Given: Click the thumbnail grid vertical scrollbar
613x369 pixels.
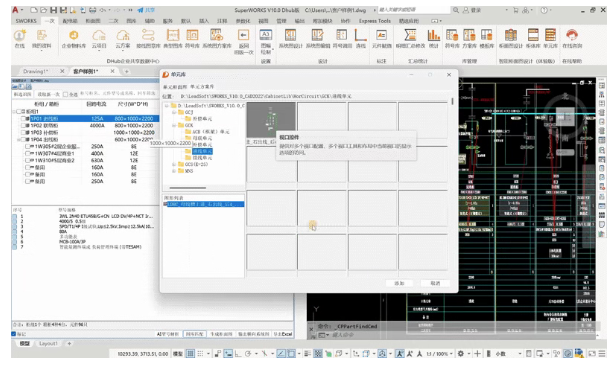Looking at the screenshot, I should pyautogui.click(x=452, y=101).
